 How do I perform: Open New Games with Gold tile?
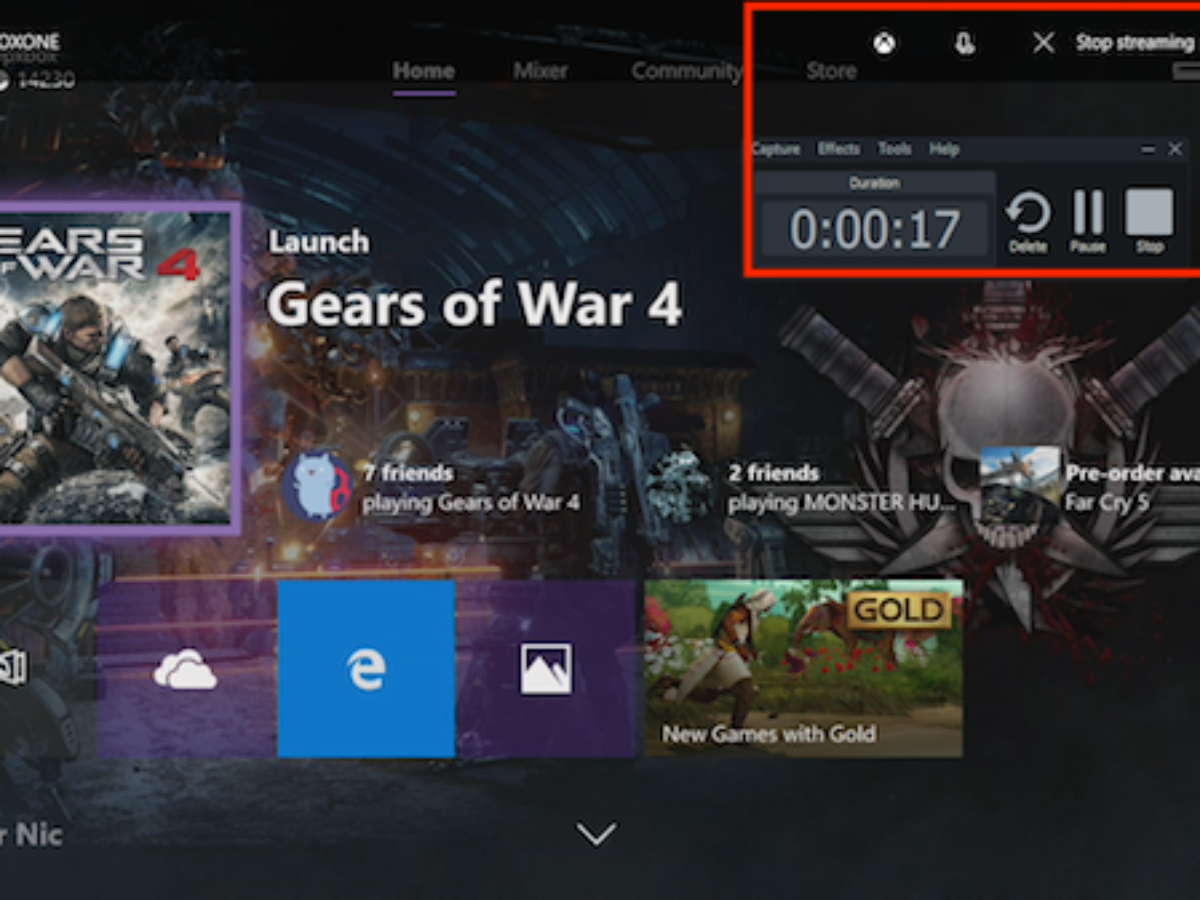[x=804, y=669]
